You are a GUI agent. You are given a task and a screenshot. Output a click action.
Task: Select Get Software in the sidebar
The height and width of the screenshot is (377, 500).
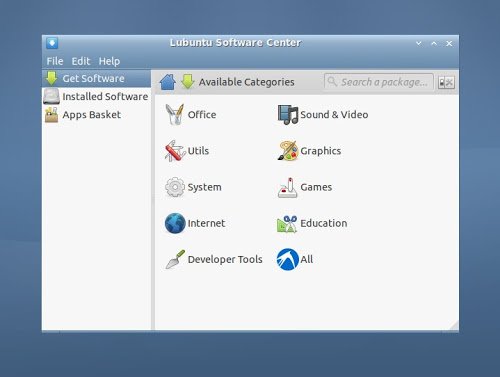point(97,78)
